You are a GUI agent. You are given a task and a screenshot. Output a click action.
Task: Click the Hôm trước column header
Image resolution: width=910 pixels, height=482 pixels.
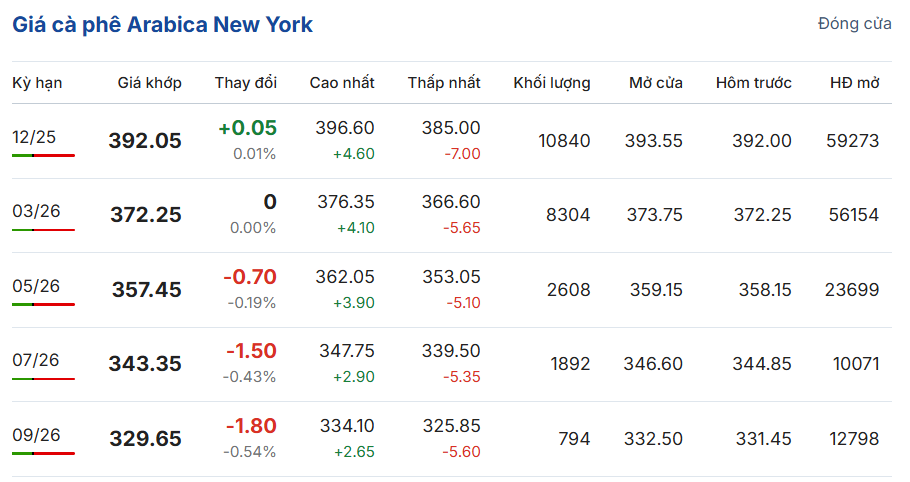pyautogui.click(x=753, y=83)
